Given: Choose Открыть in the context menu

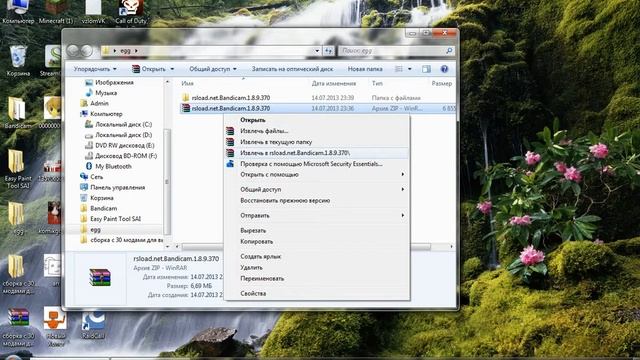Looking at the screenshot, I should (x=317, y=120).
